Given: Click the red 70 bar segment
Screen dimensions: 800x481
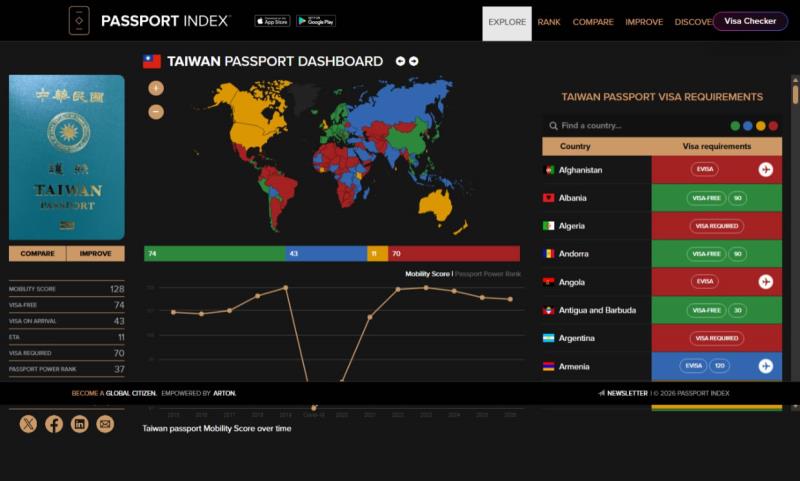Looking at the screenshot, I should point(454,254).
